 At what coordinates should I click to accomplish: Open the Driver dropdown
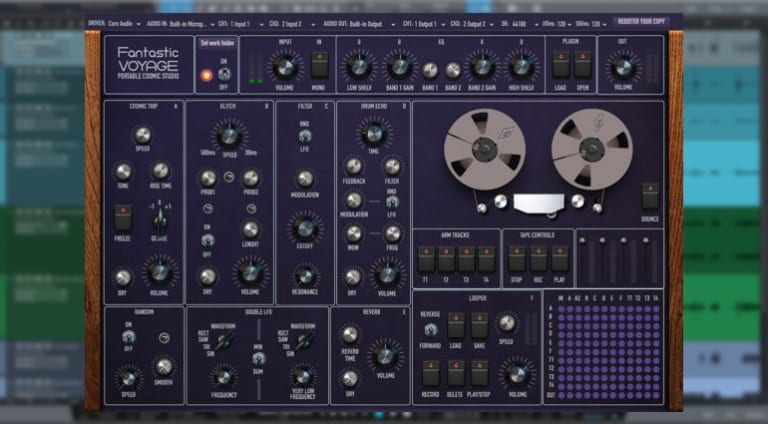[x=122, y=20]
